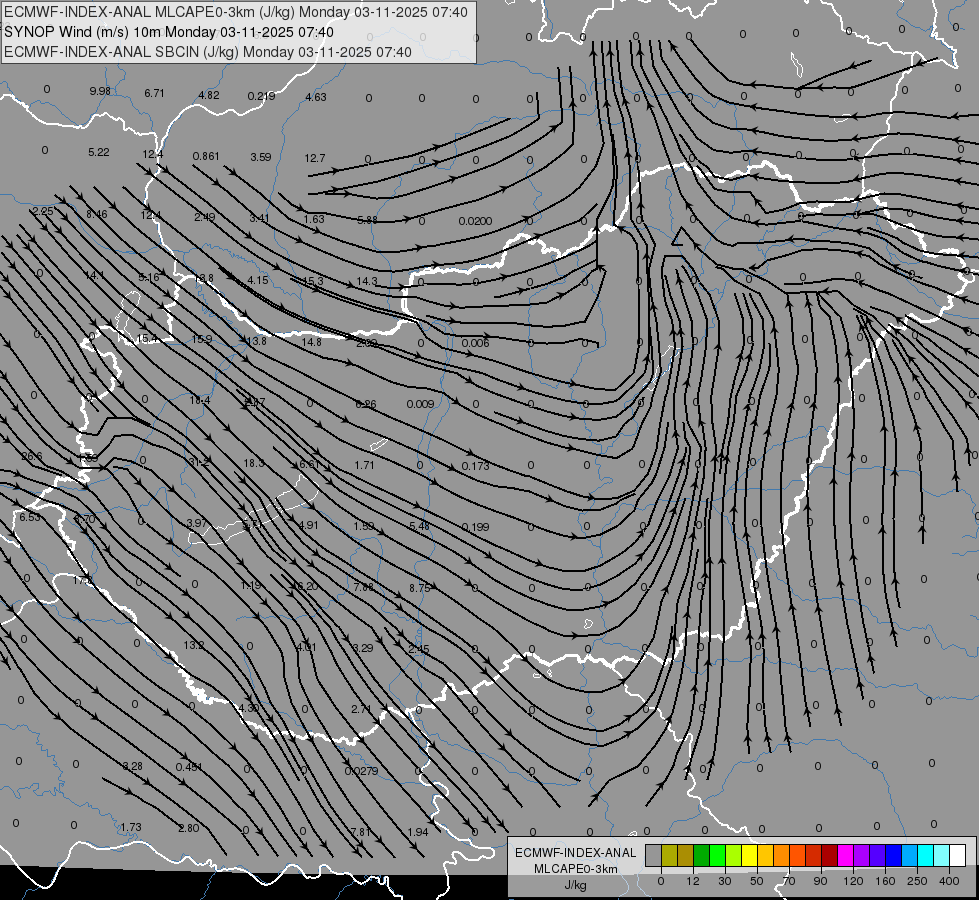Click the map value '4.82'
Image resolution: width=979 pixels, height=900 pixels.
coord(209,95)
